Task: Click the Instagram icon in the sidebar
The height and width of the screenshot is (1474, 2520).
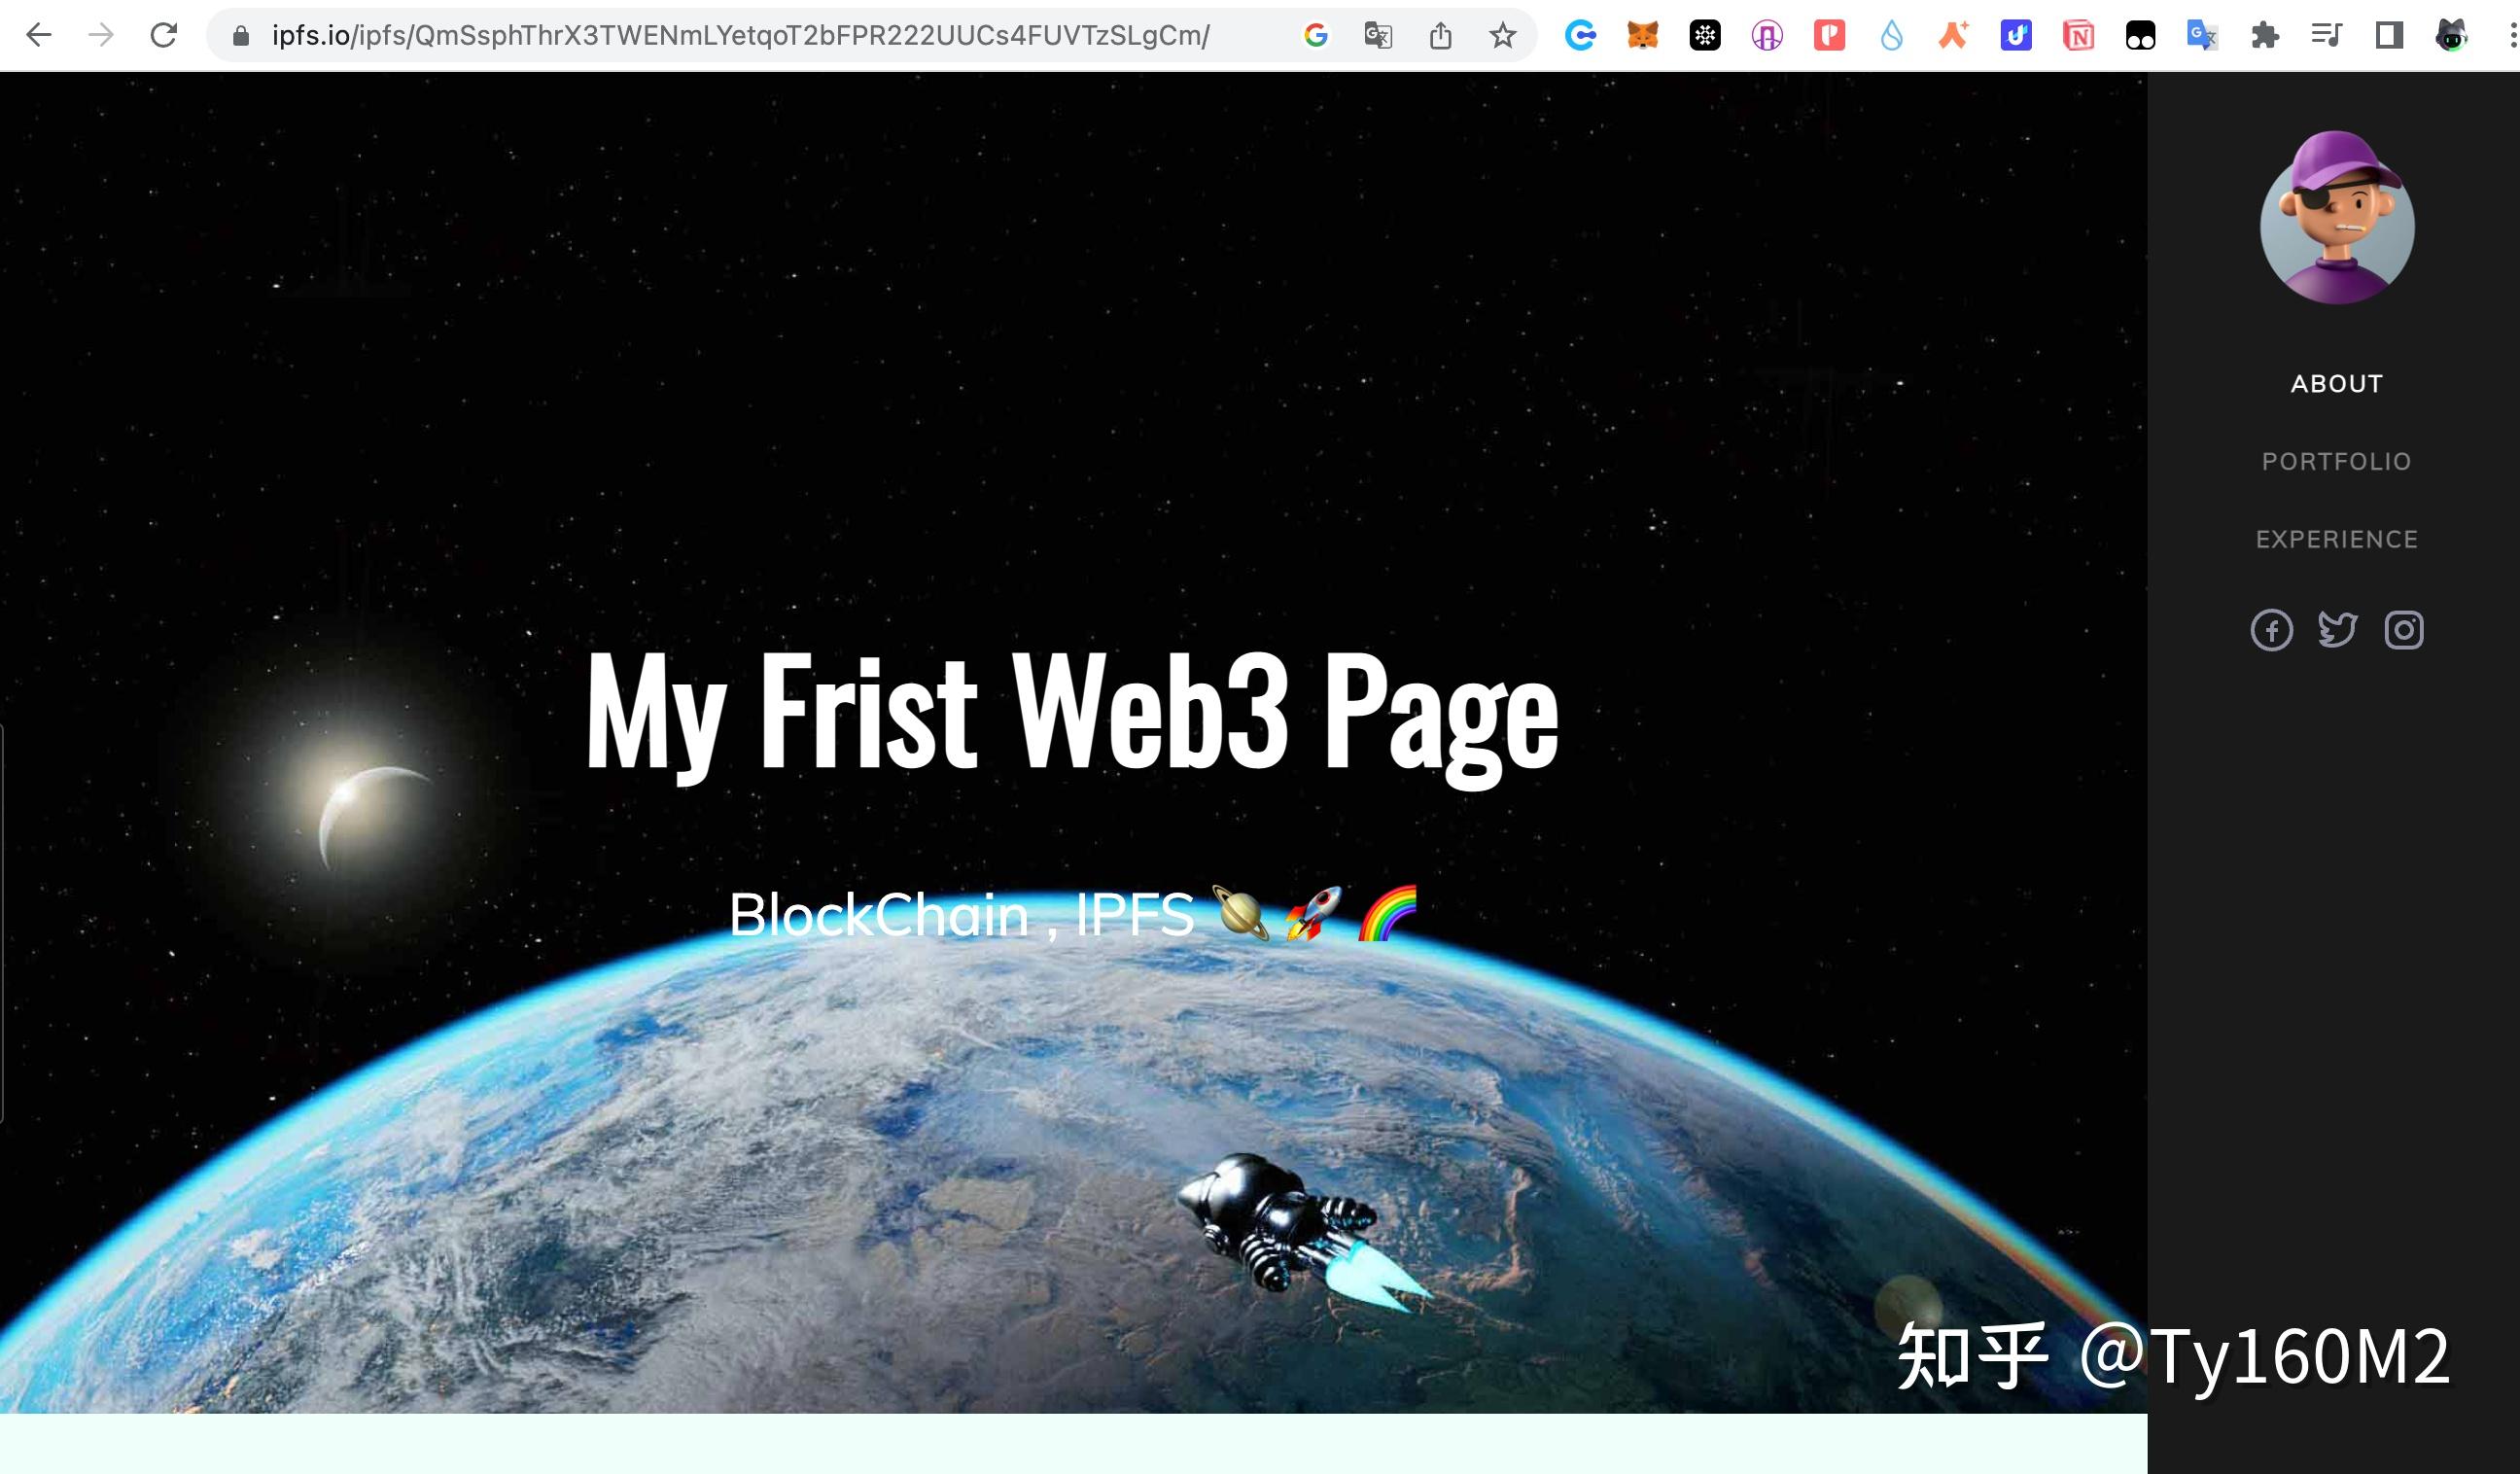Action: [2404, 629]
